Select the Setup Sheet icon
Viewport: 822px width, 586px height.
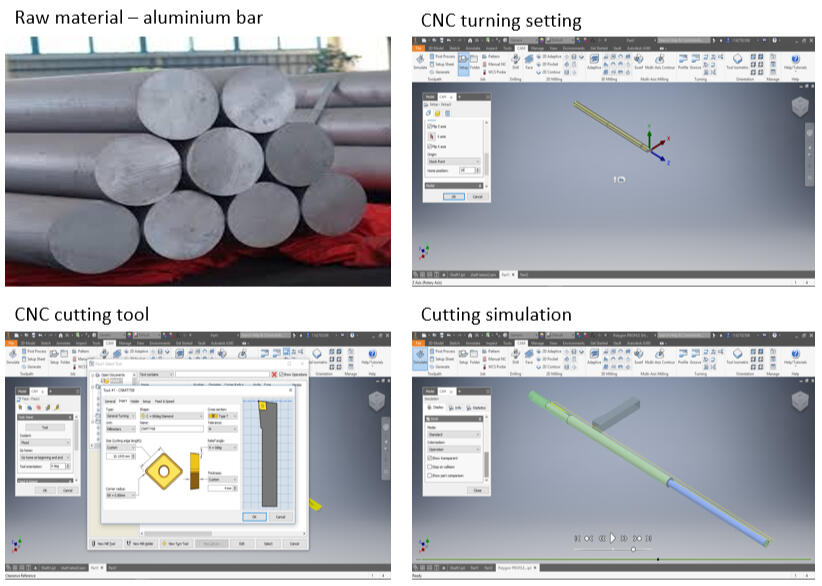coord(434,63)
